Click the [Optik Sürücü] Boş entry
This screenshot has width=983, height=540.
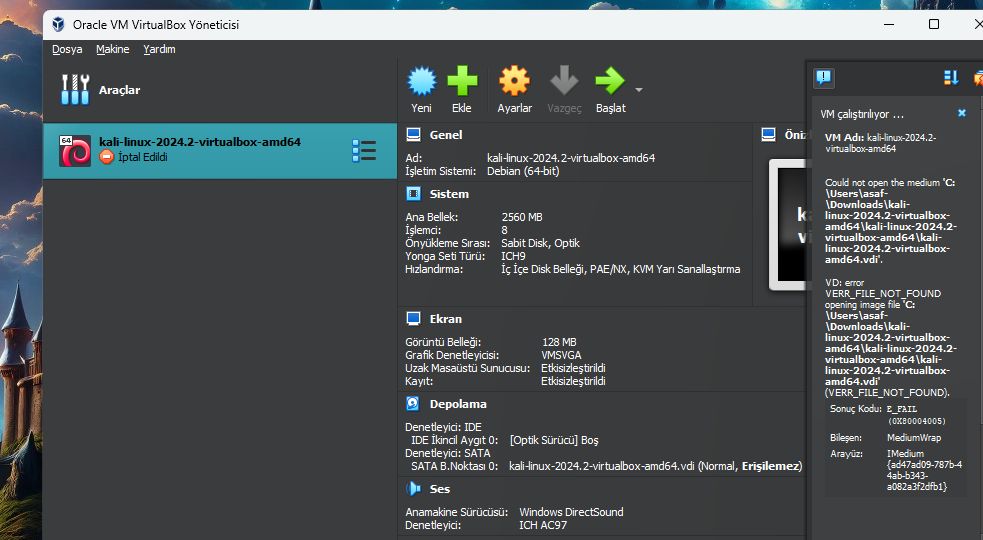click(554, 440)
